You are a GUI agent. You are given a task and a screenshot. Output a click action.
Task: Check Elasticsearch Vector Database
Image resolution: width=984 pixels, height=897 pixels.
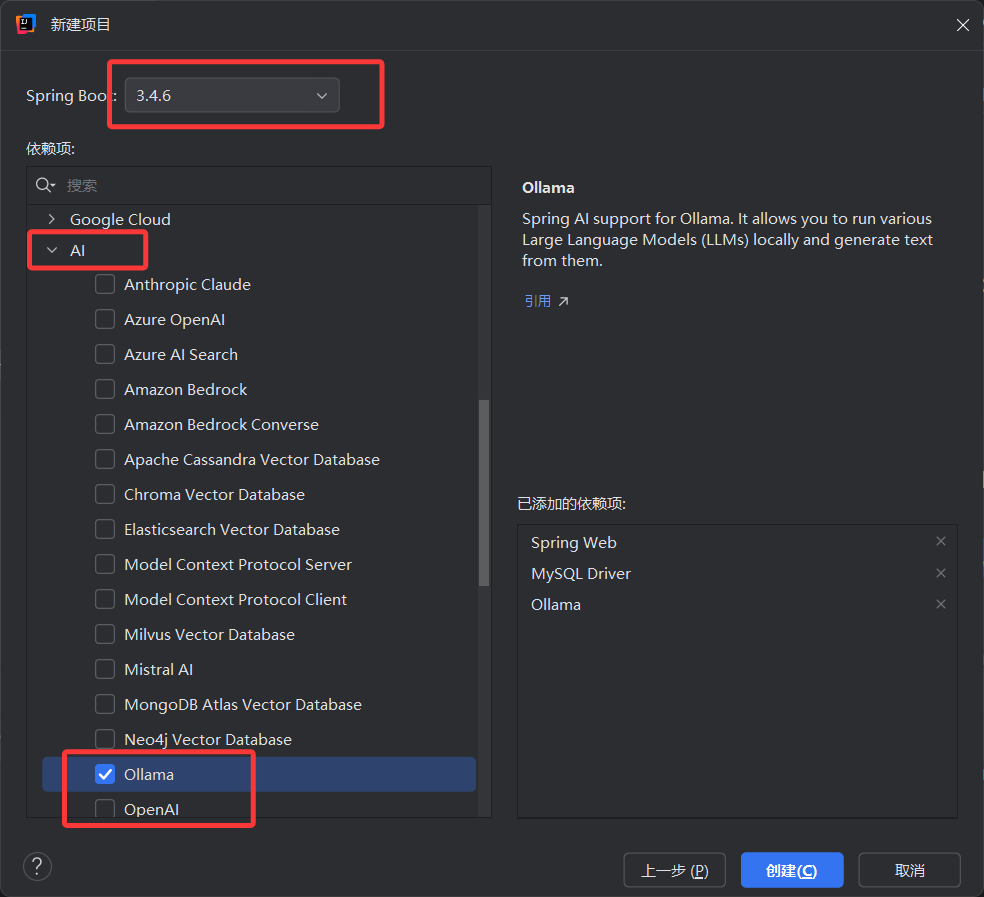pyautogui.click(x=105, y=529)
